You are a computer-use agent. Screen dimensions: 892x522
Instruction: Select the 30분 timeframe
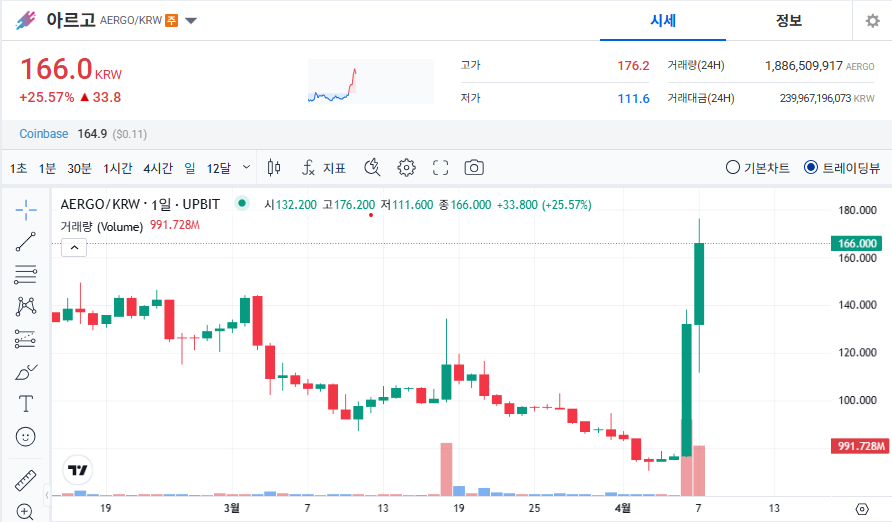[x=79, y=168]
